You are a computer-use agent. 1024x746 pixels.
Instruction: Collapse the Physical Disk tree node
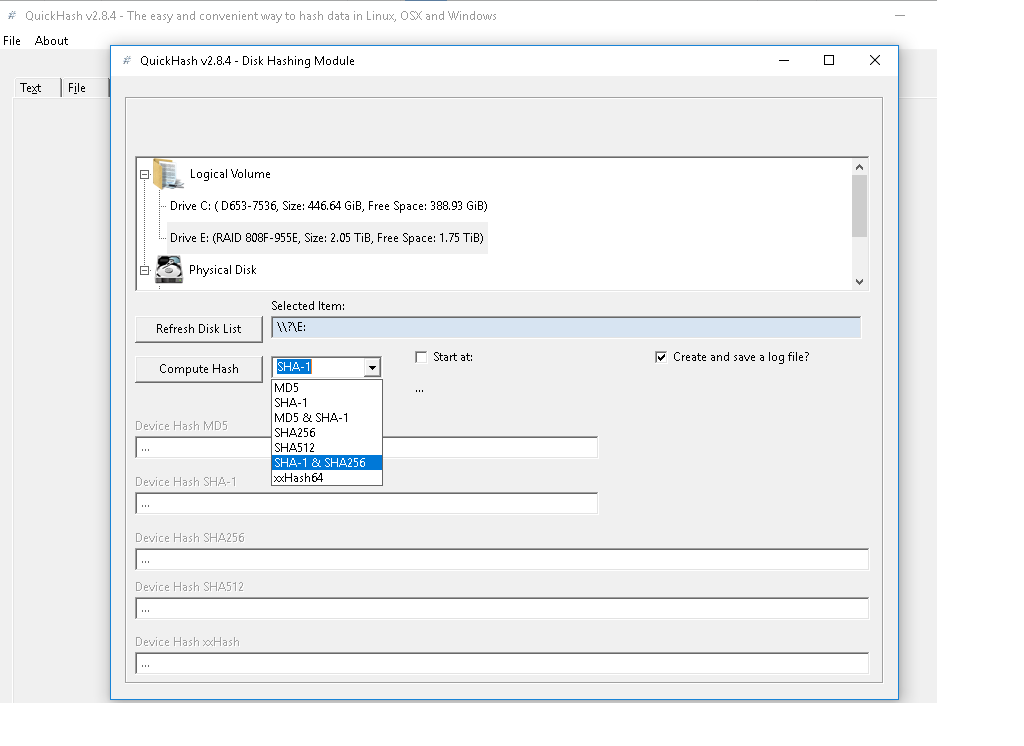[145, 270]
